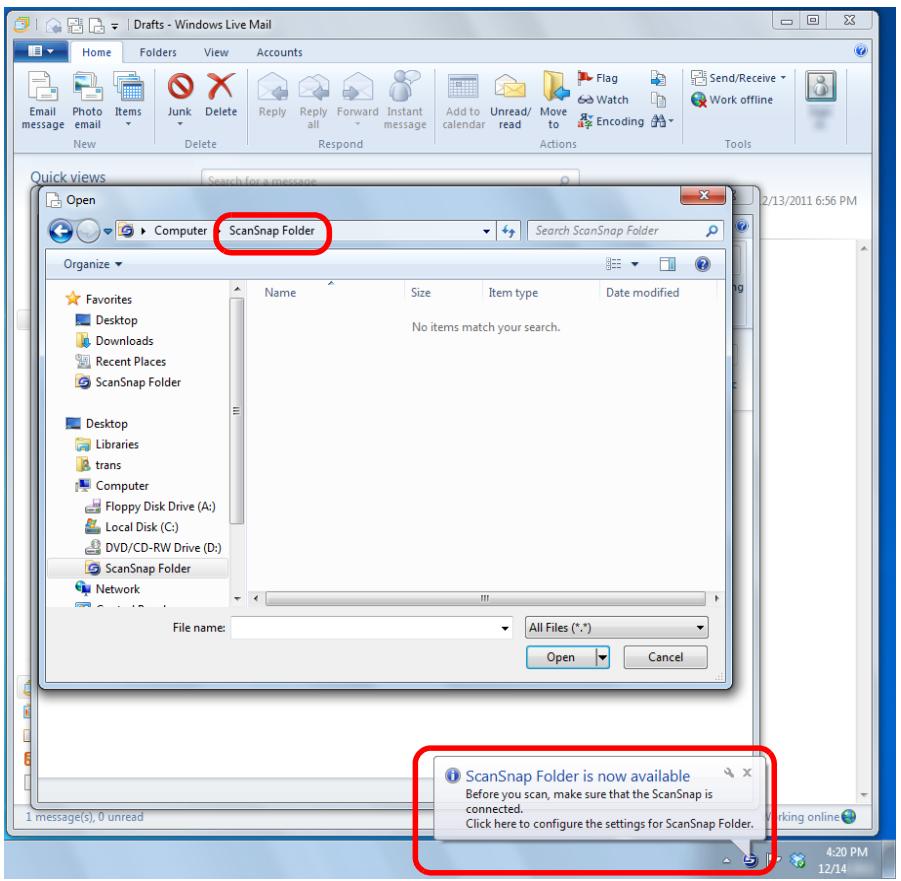
Task: Select Floppy Disk Drive (A:)
Action: click(x=150, y=506)
